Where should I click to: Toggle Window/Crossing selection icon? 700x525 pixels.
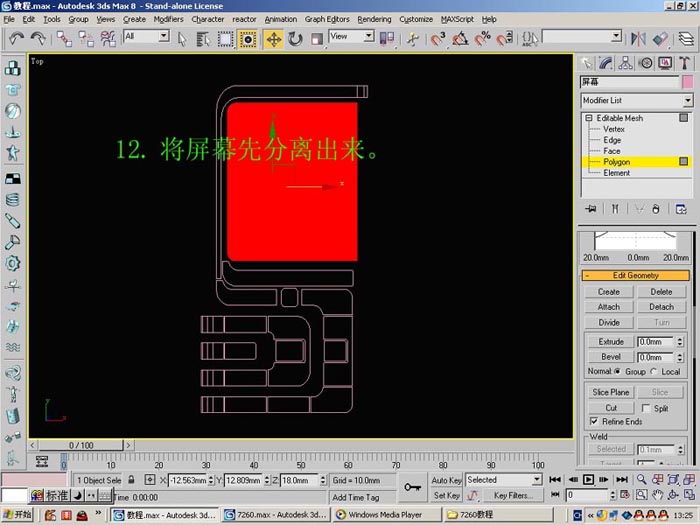point(248,39)
